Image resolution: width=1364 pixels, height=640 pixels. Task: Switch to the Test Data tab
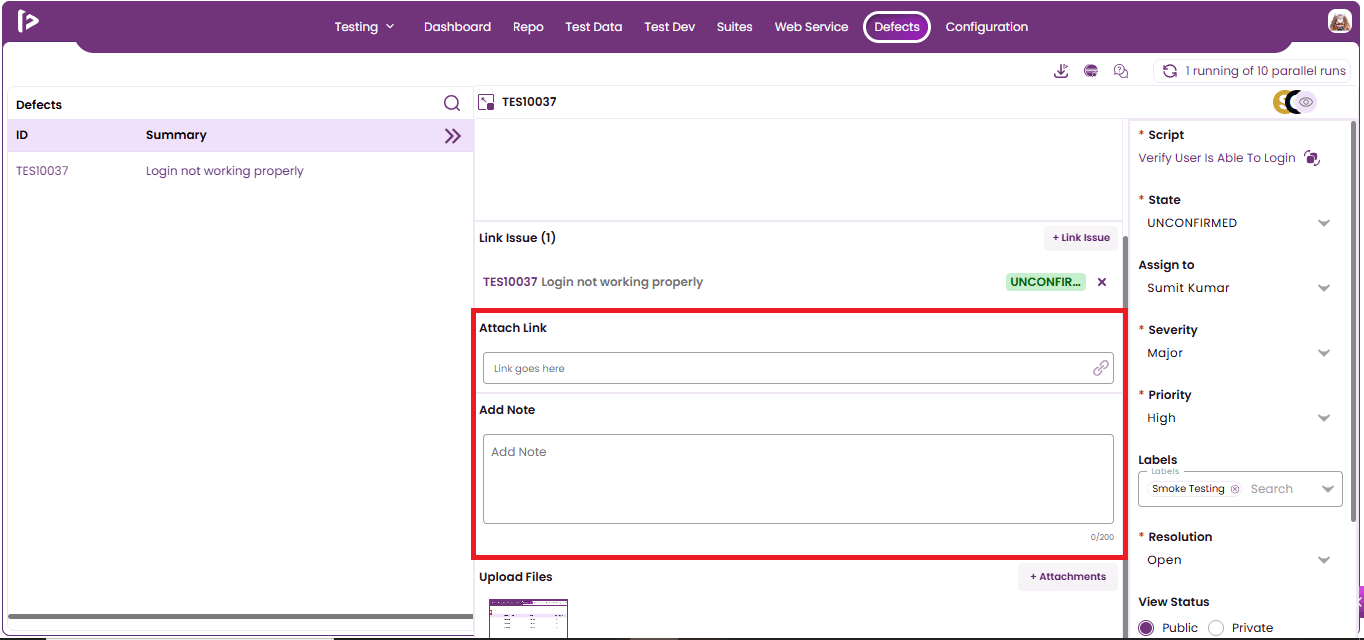[594, 27]
